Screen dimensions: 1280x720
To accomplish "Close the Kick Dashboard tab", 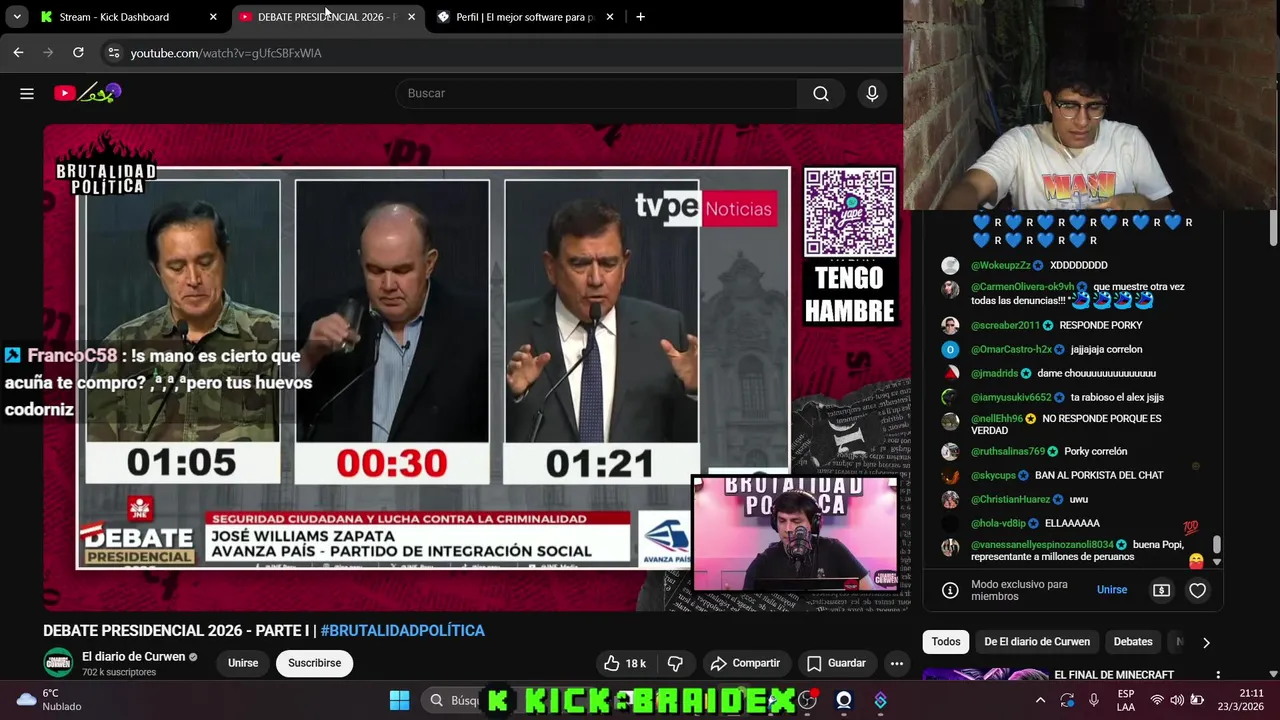I will pyautogui.click(x=213, y=17).
